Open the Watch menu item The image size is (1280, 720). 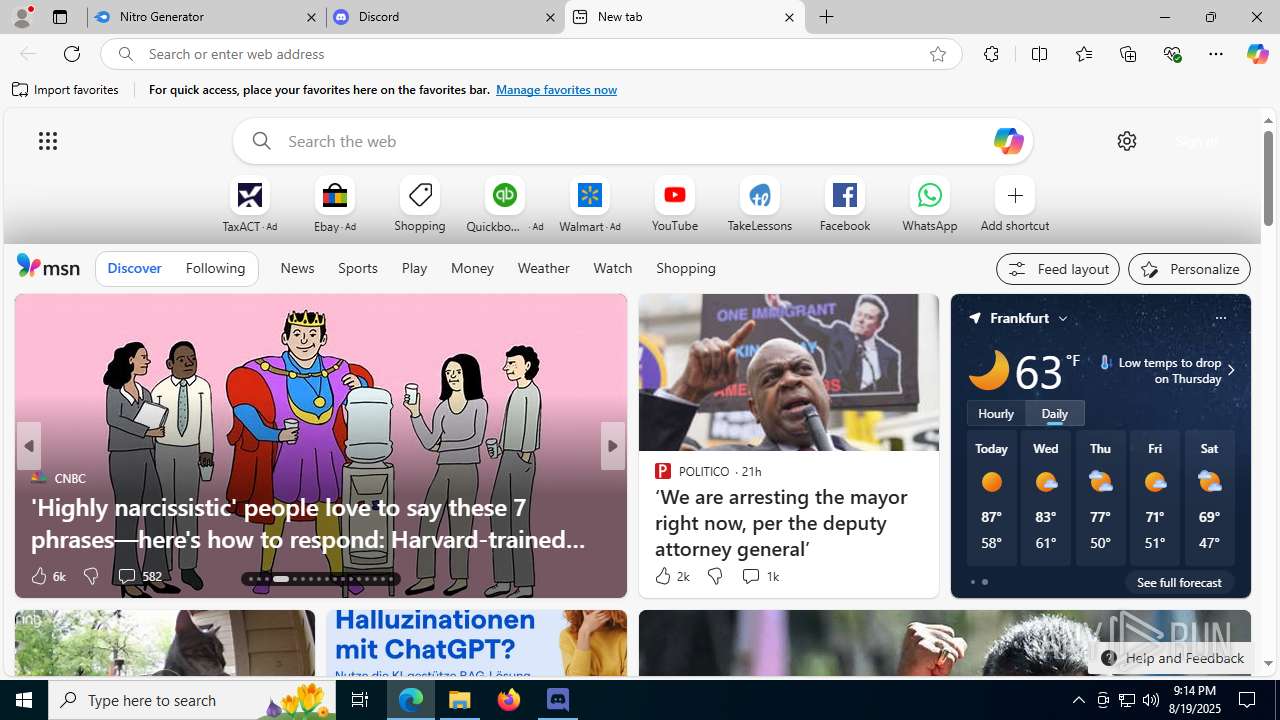coord(612,268)
